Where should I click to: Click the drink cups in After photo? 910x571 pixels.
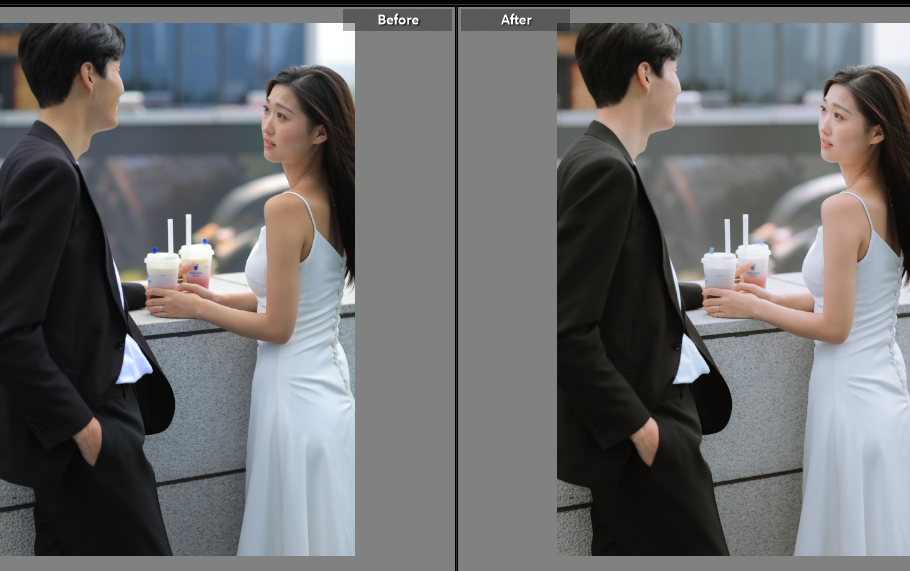pos(736,267)
